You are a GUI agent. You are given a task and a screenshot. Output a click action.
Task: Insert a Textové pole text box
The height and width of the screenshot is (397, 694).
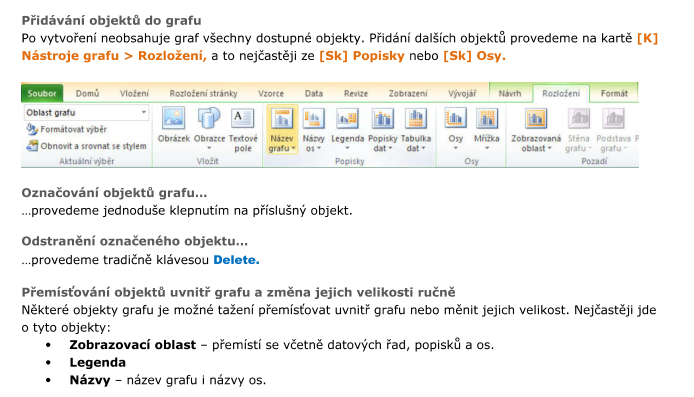pos(243,119)
